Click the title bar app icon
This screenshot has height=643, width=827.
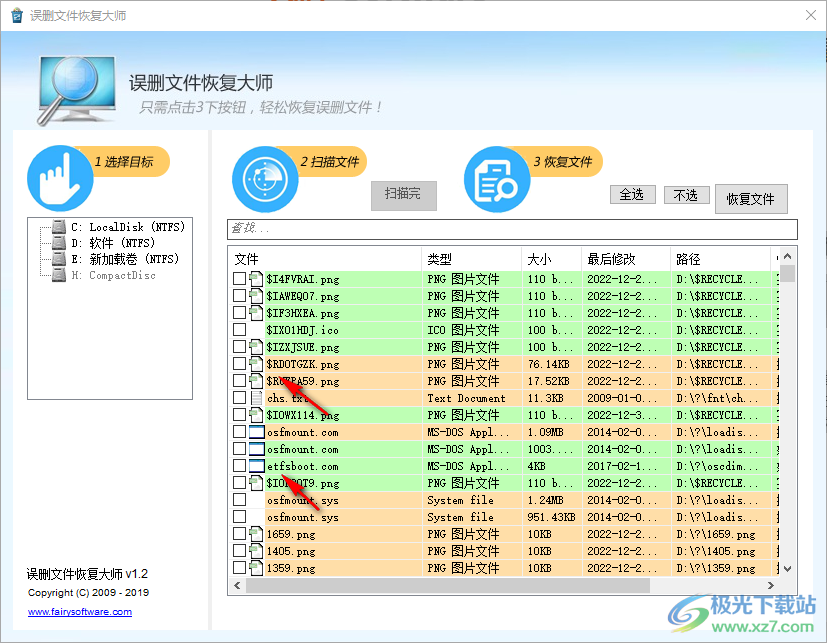pyautogui.click(x=16, y=15)
